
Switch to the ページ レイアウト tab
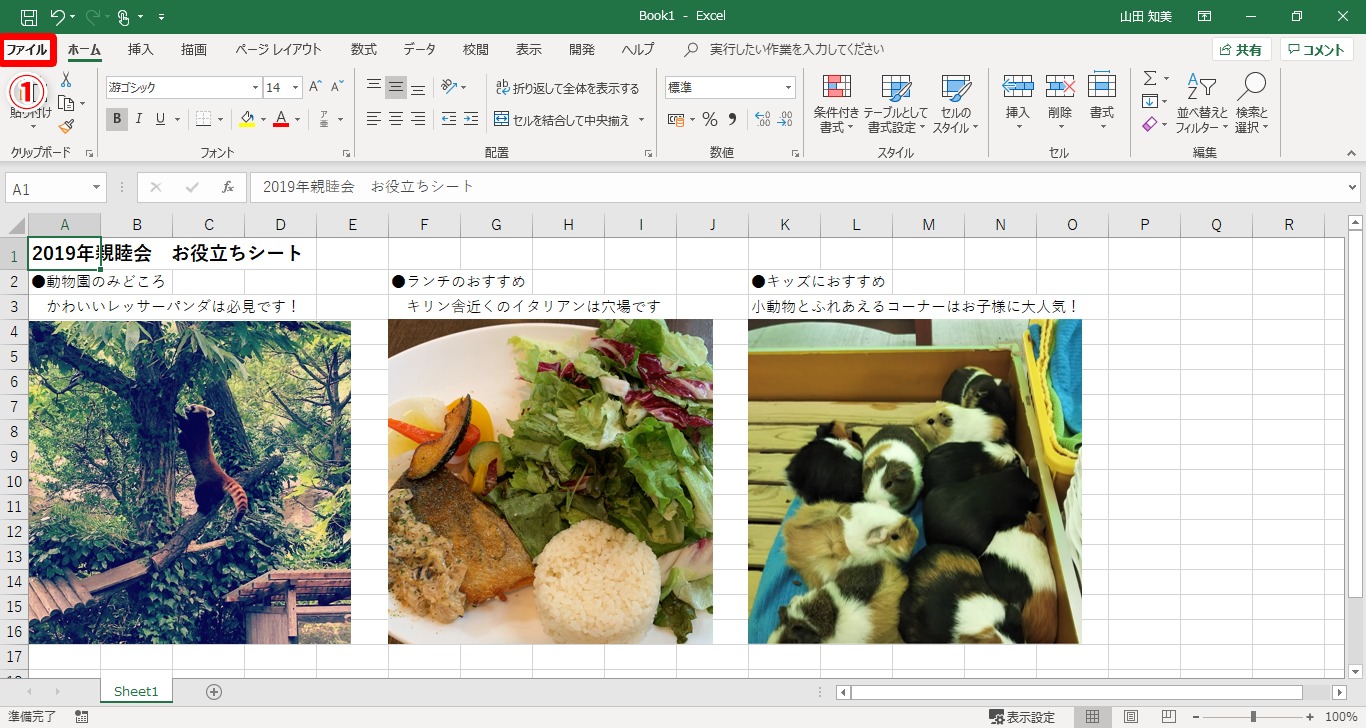tap(279, 49)
